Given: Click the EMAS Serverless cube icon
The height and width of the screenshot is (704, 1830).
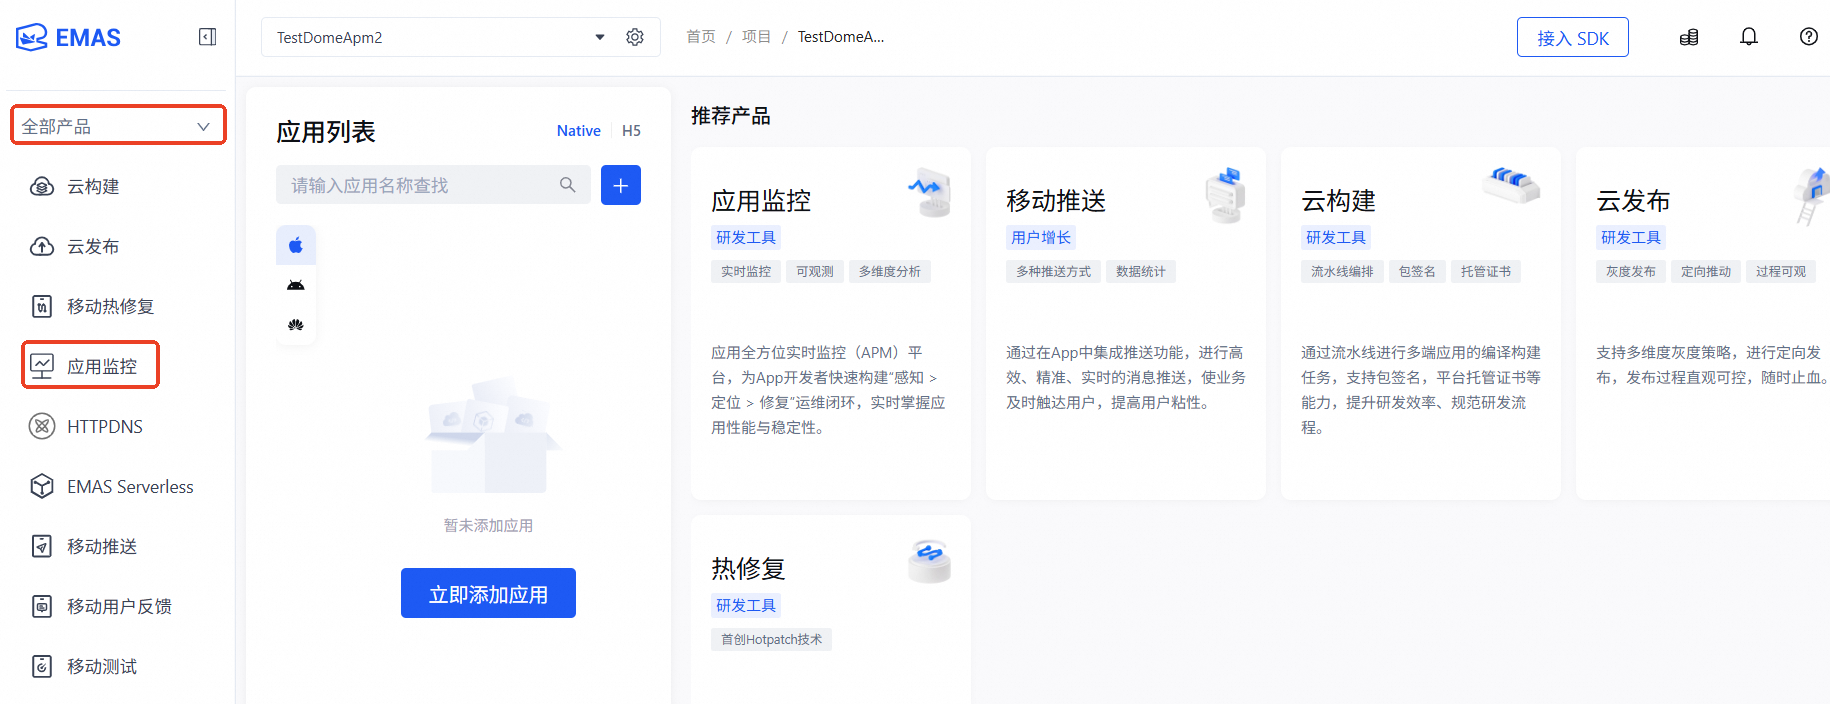Looking at the screenshot, I should tap(42, 486).
